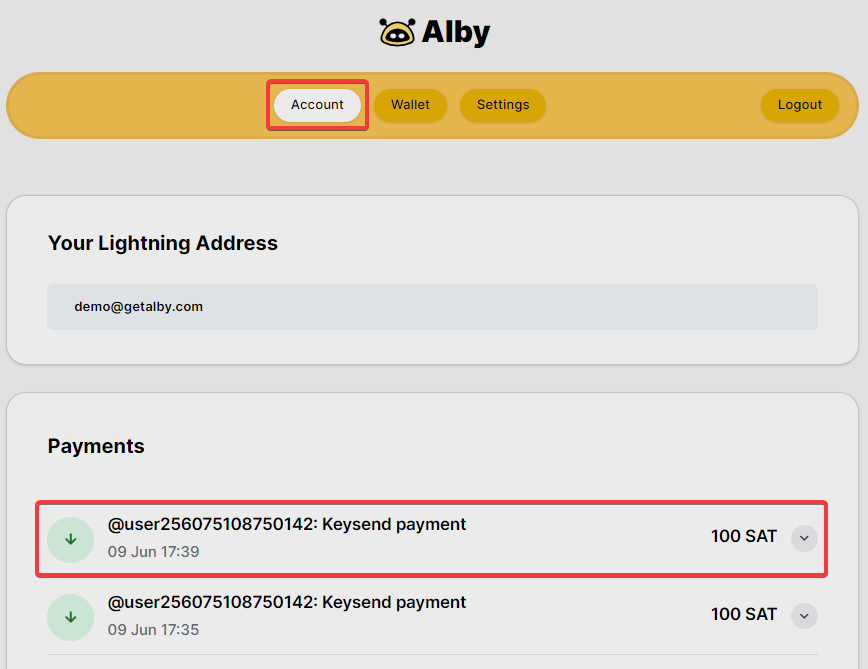The height and width of the screenshot is (669, 868).
Task: Click the 09 Jun 17:39 timestamp
Action: [153, 552]
